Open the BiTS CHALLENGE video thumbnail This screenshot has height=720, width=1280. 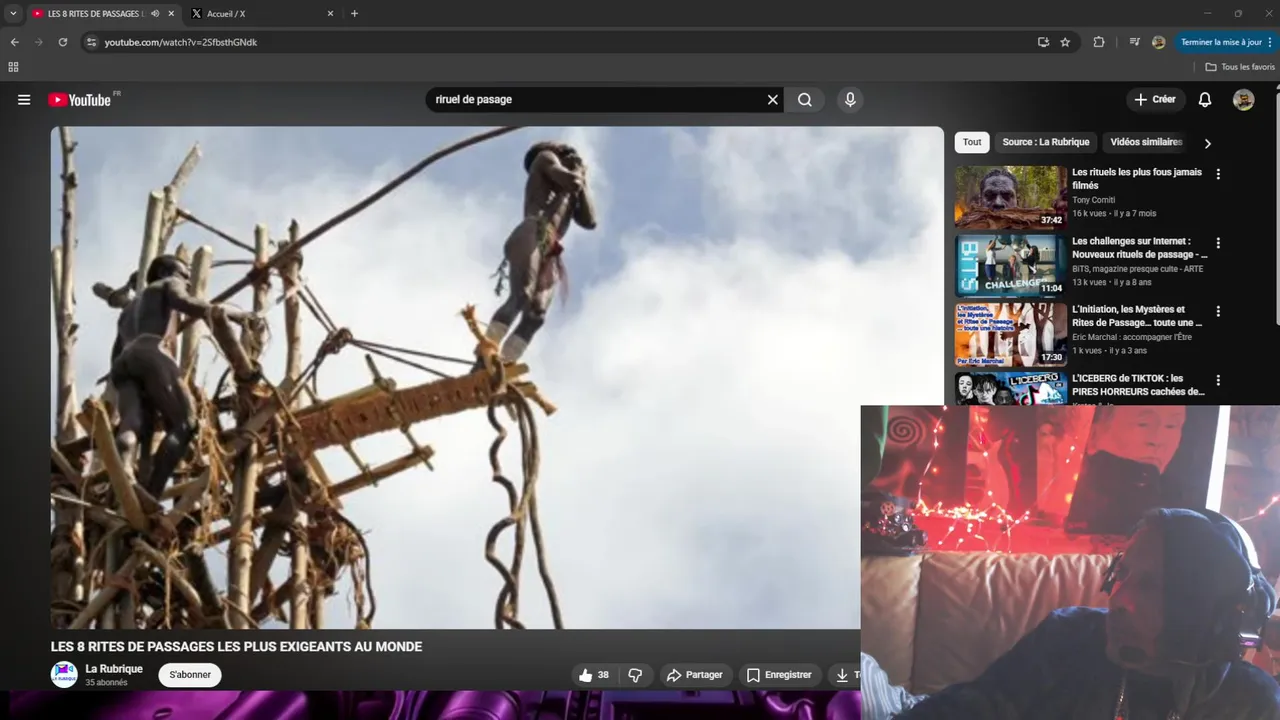pos(1010,266)
